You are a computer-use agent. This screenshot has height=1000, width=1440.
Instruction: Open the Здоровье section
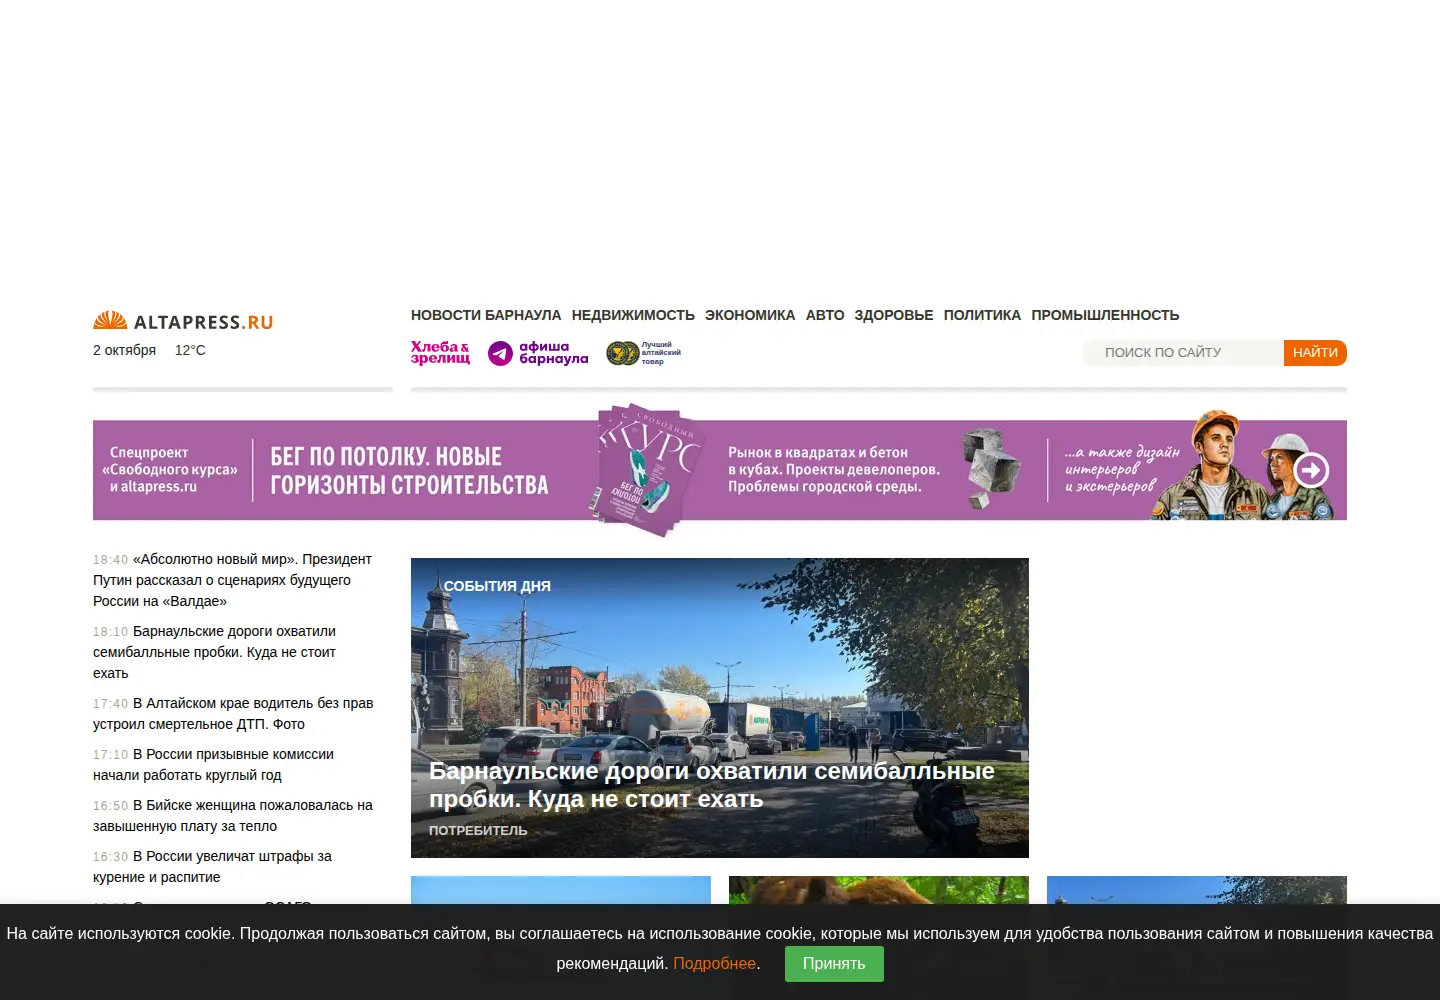(x=894, y=315)
